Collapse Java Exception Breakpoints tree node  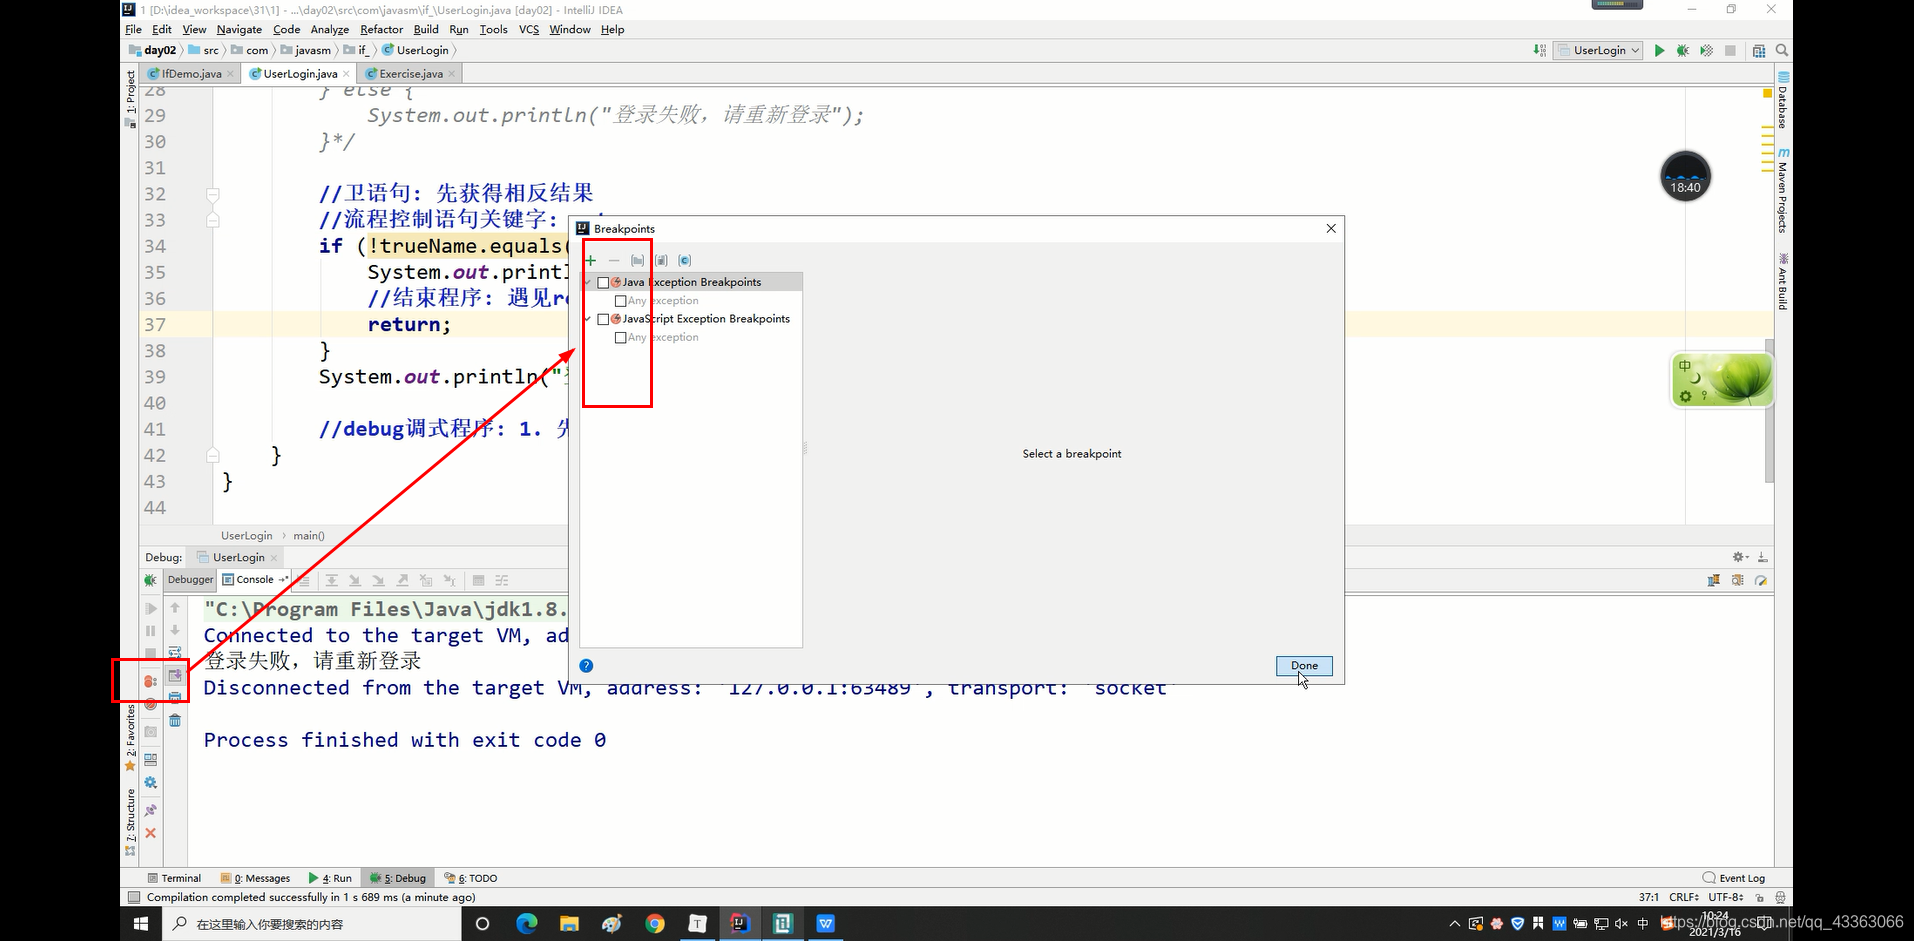pos(588,282)
